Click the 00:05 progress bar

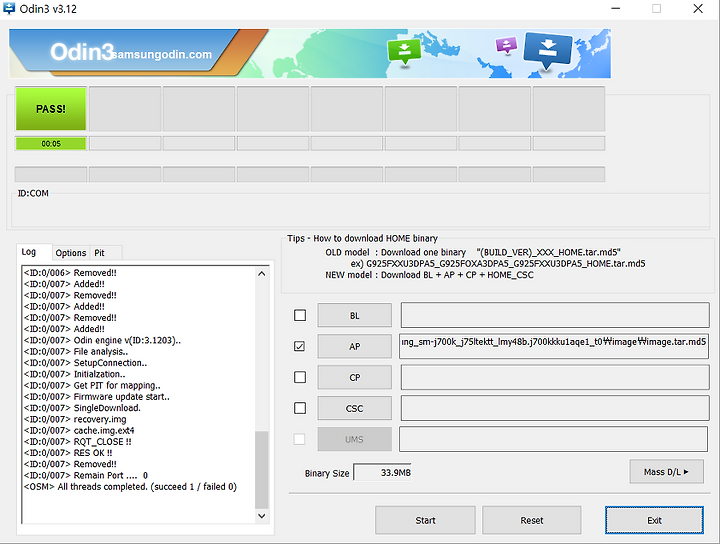51,144
